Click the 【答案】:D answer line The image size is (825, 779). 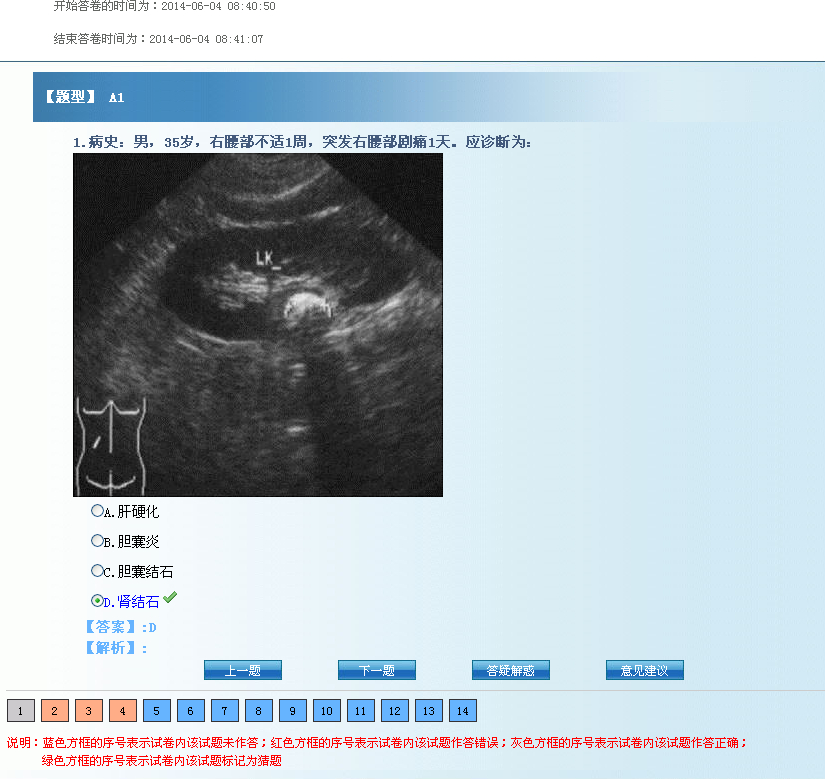point(121,627)
